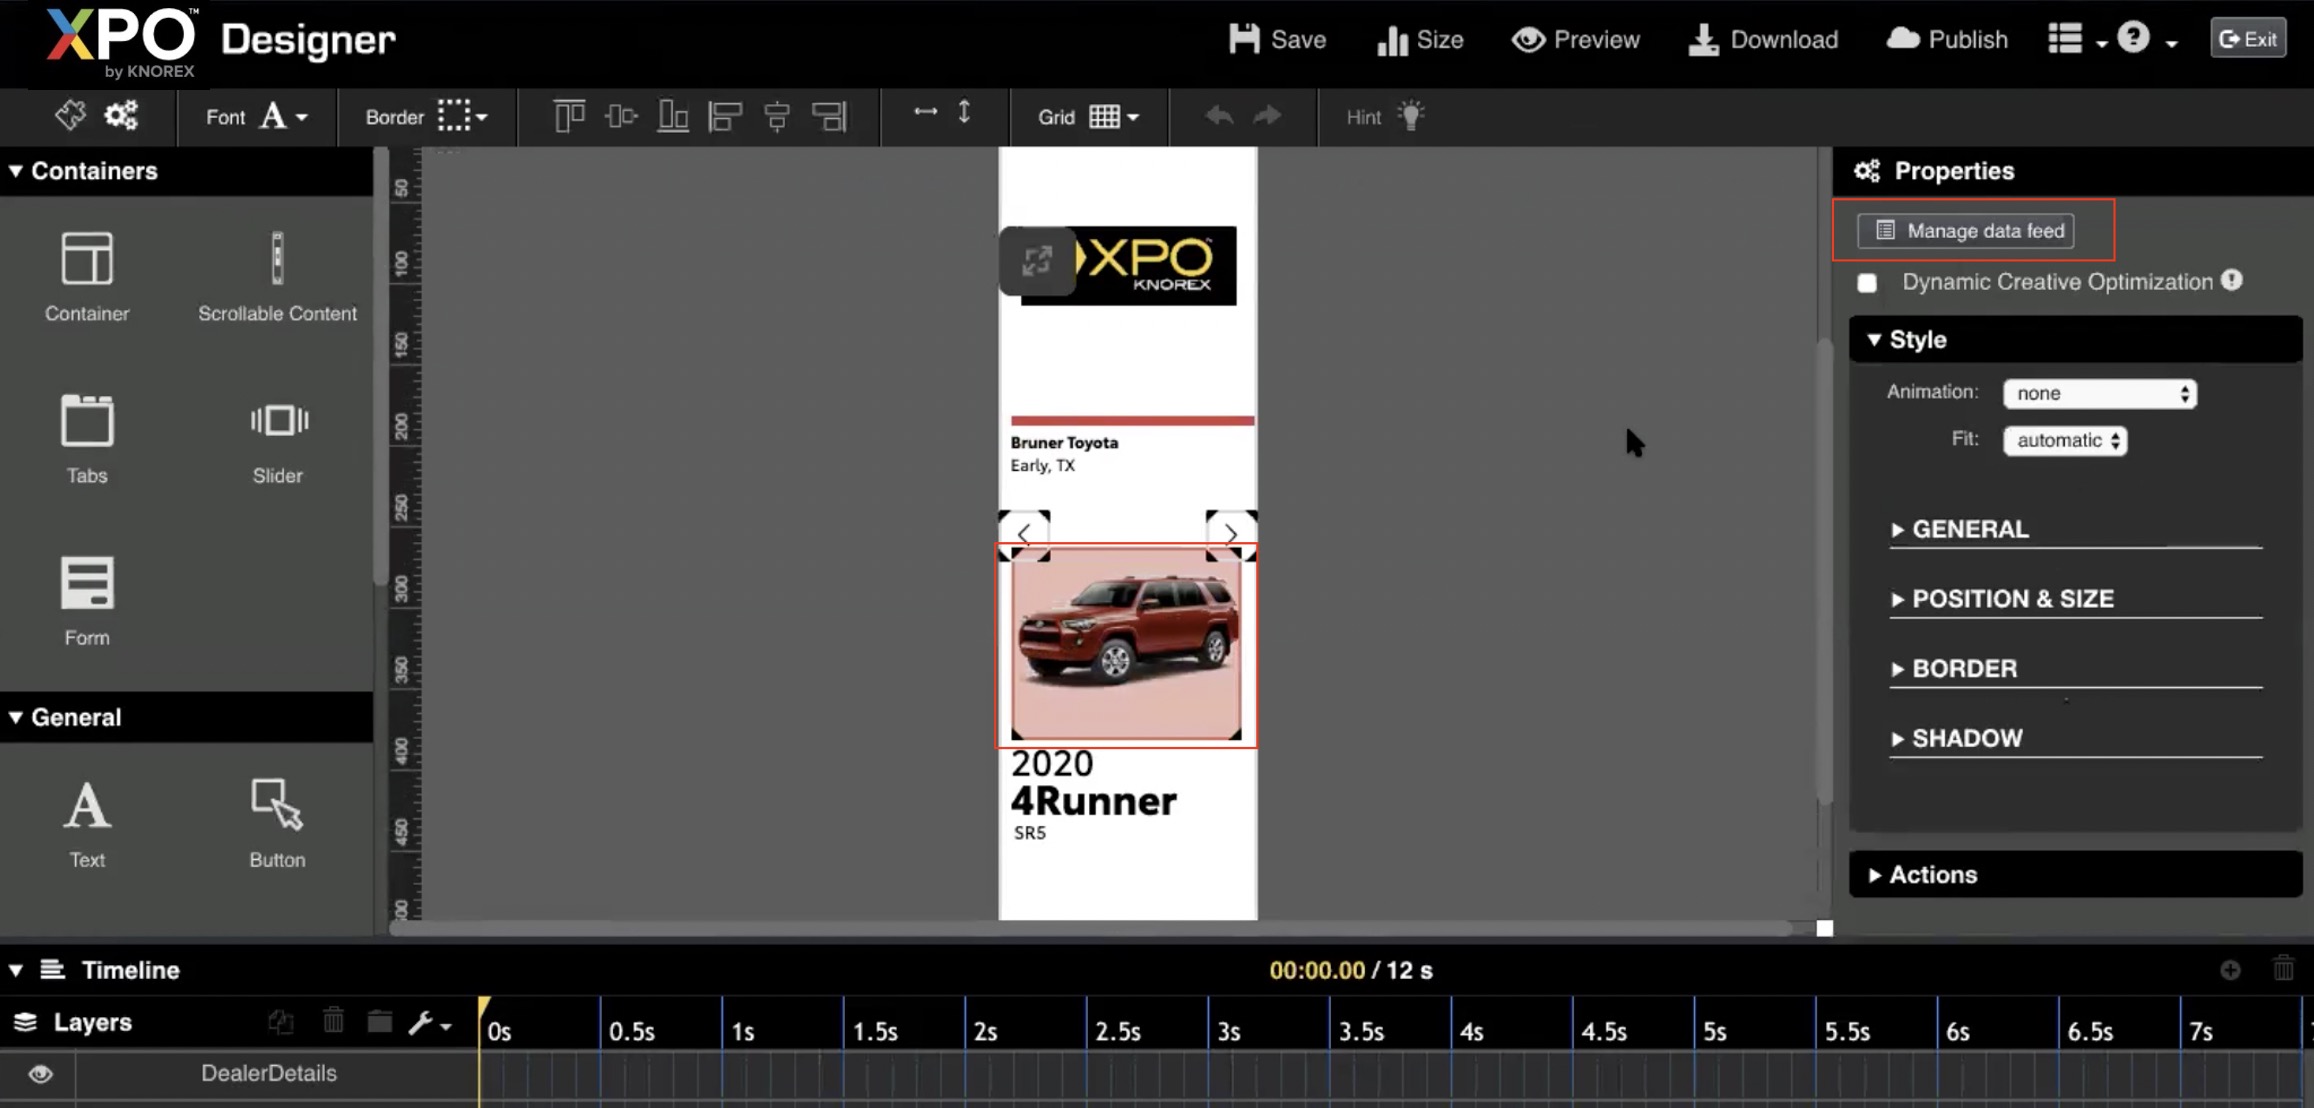Image resolution: width=2314 pixels, height=1108 pixels.
Task: Open the Animation dropdown
Action: pyautogui.click(x=2099, y=393)
